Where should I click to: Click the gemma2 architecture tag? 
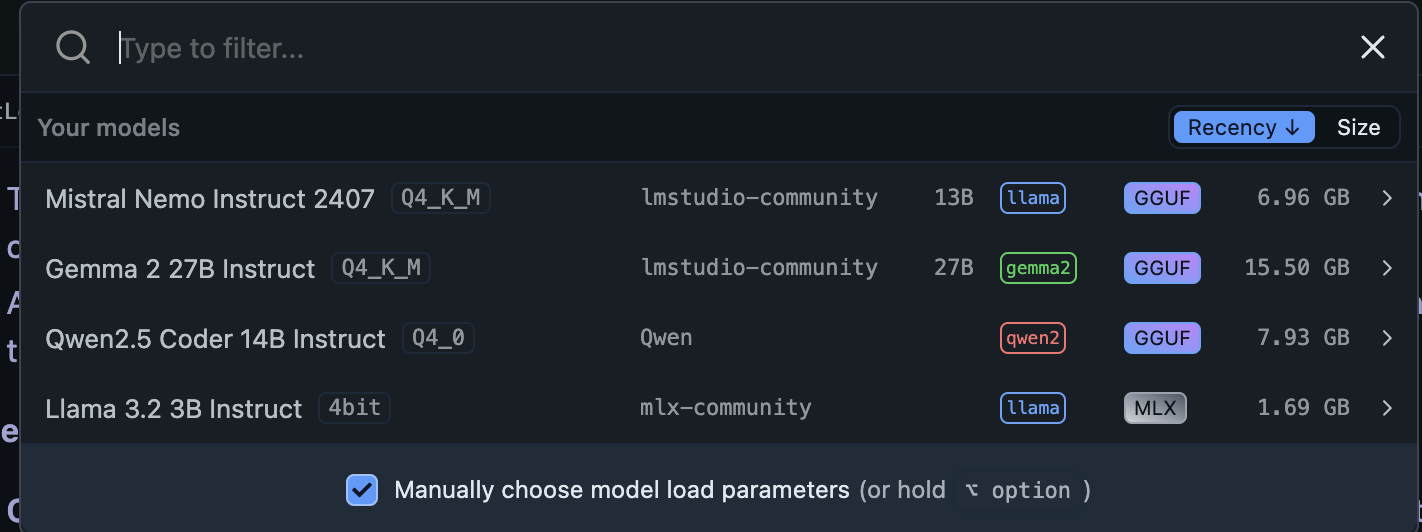pyautogui.click(x=1038, y=268)
